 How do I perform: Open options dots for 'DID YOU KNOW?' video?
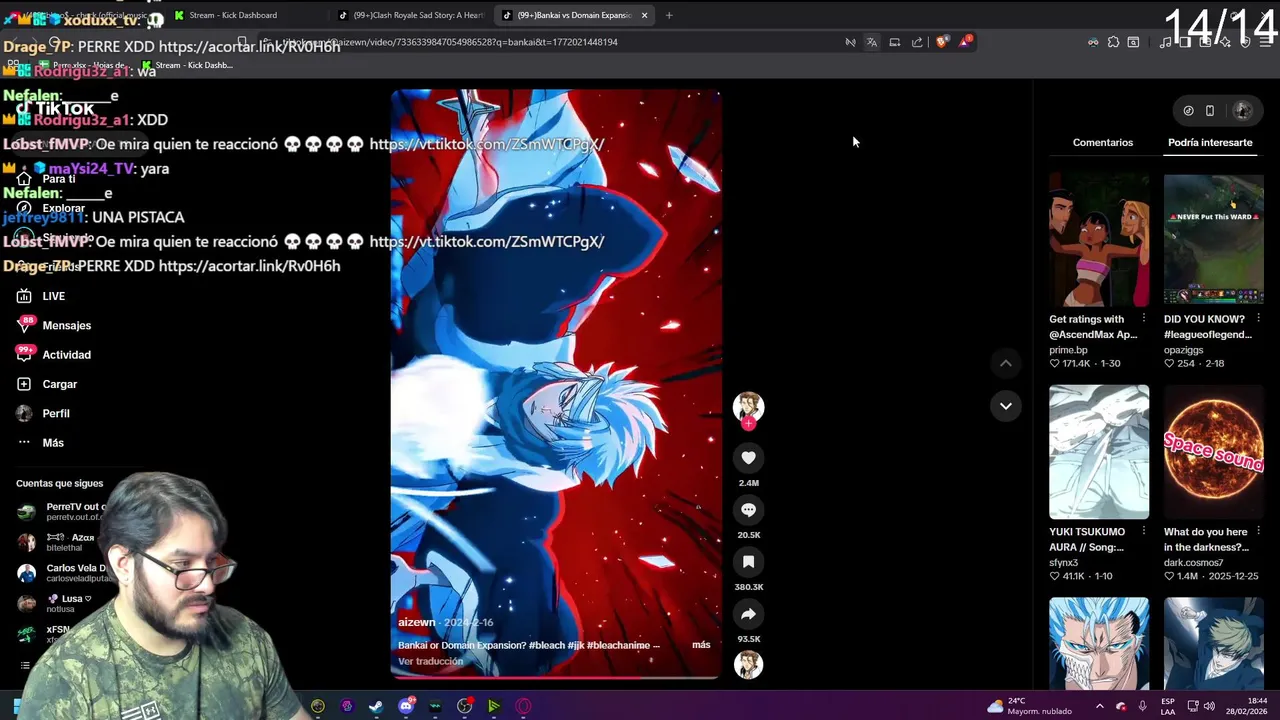[x=1258, y=319]
